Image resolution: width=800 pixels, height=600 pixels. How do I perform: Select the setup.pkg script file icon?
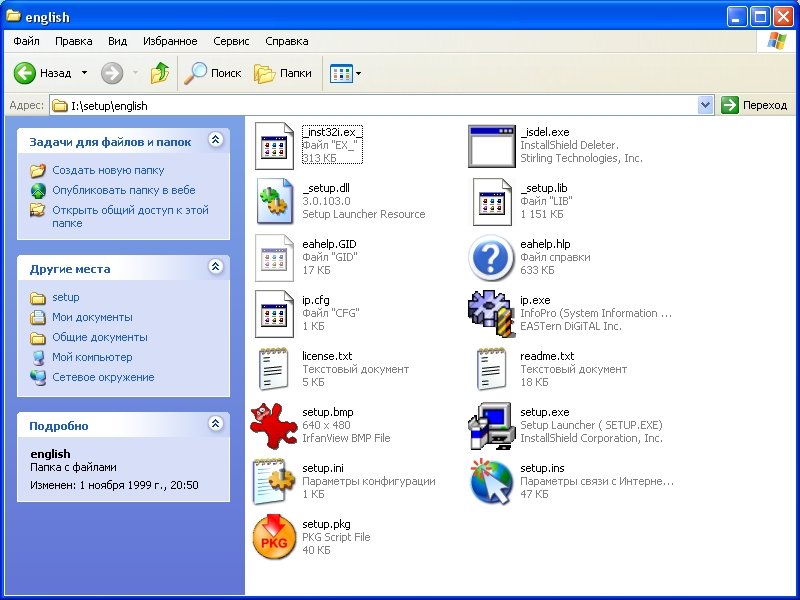click(273, 537)
